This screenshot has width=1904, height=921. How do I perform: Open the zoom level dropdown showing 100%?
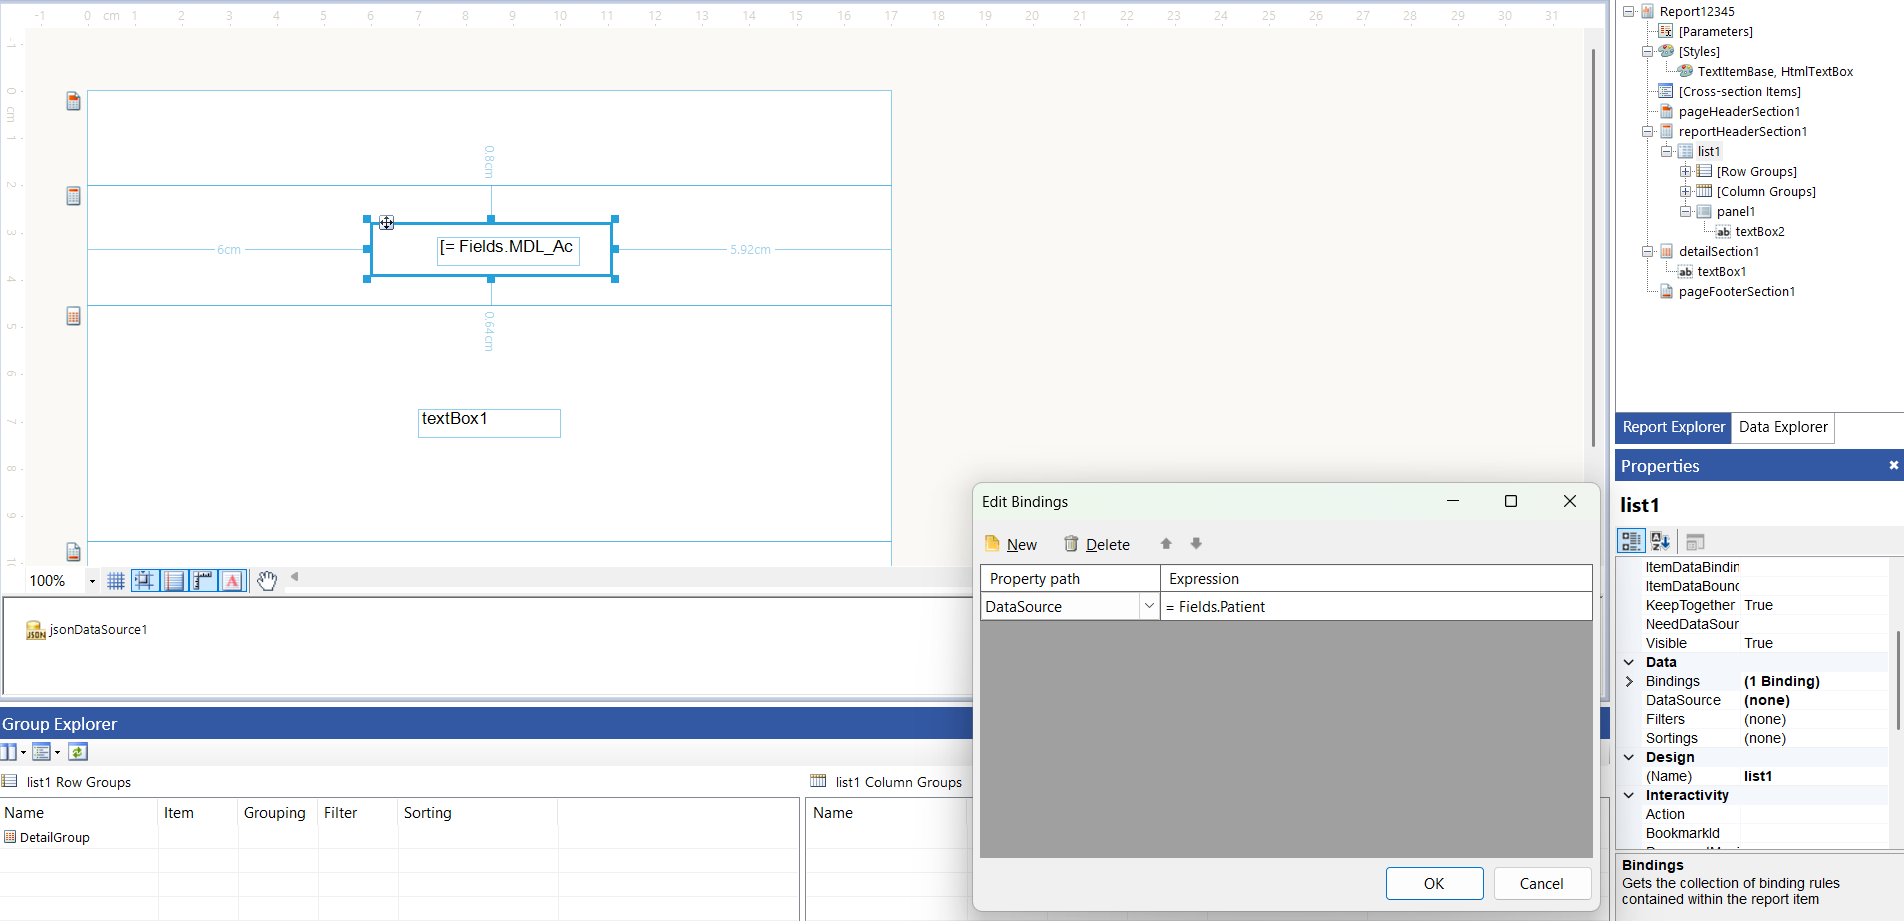(92, 580)
